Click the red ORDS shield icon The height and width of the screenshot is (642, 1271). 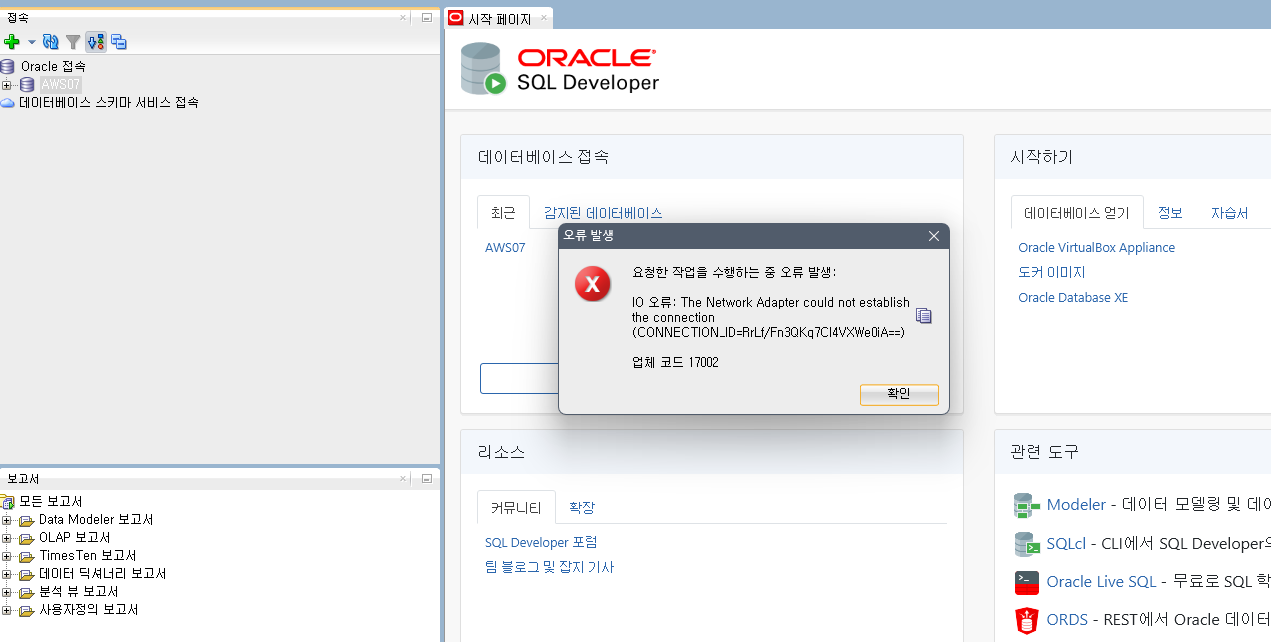pos(1027,620)
